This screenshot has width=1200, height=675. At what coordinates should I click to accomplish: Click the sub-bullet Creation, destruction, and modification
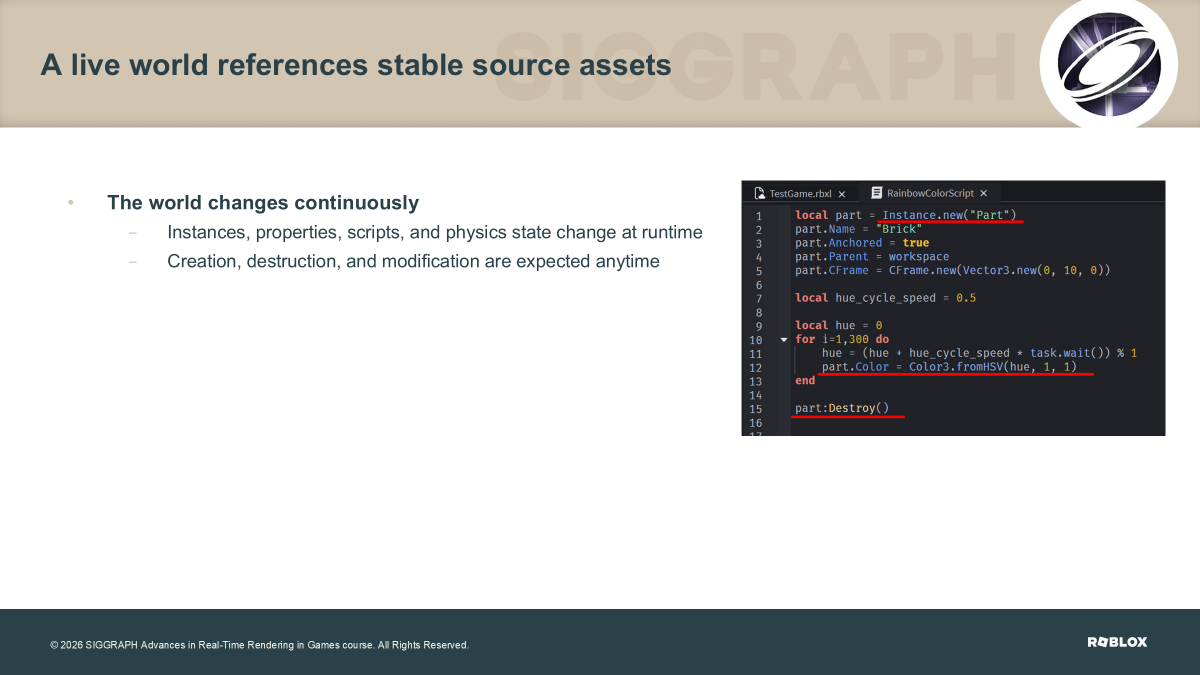(x=413, y=262)
